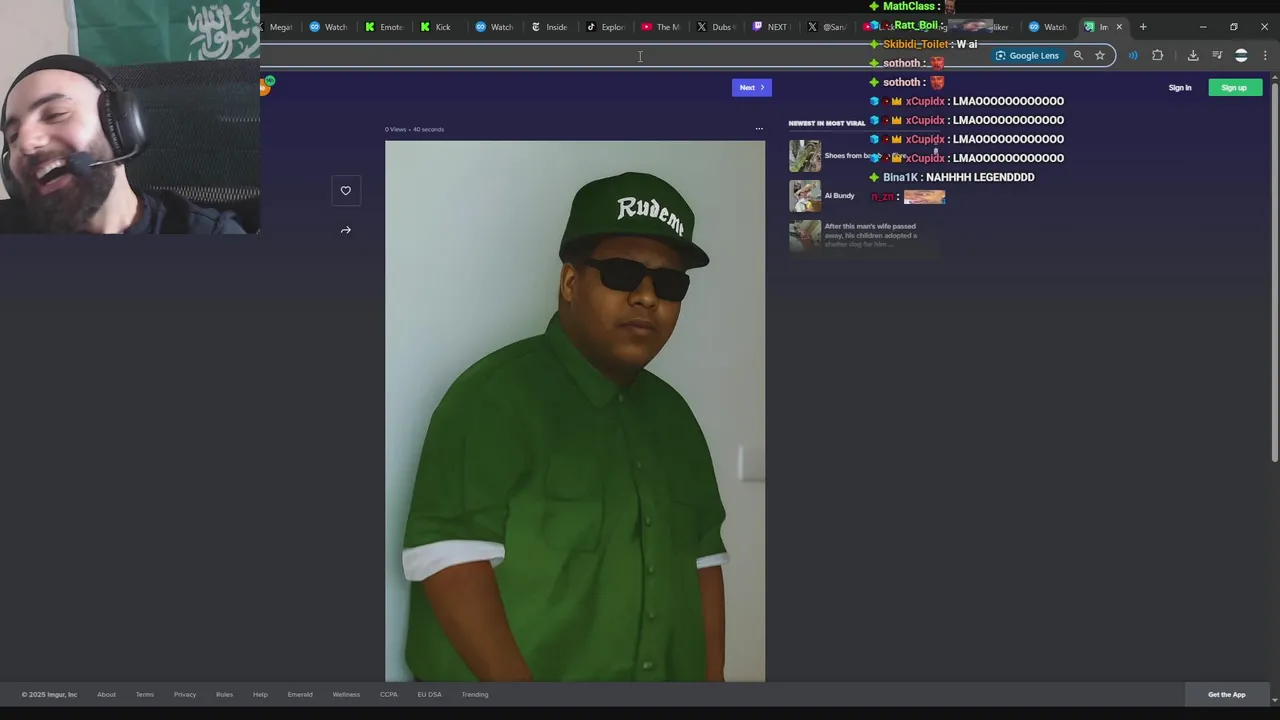Image resolution: width=1280 pixels, height=720 pixels.
Task: Click the Wellness footer link
Action: coord(346,695)
